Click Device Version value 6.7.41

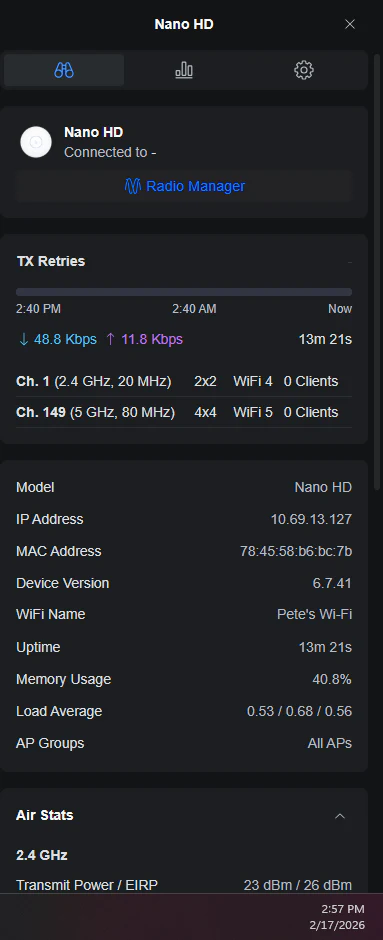[331, 583]
